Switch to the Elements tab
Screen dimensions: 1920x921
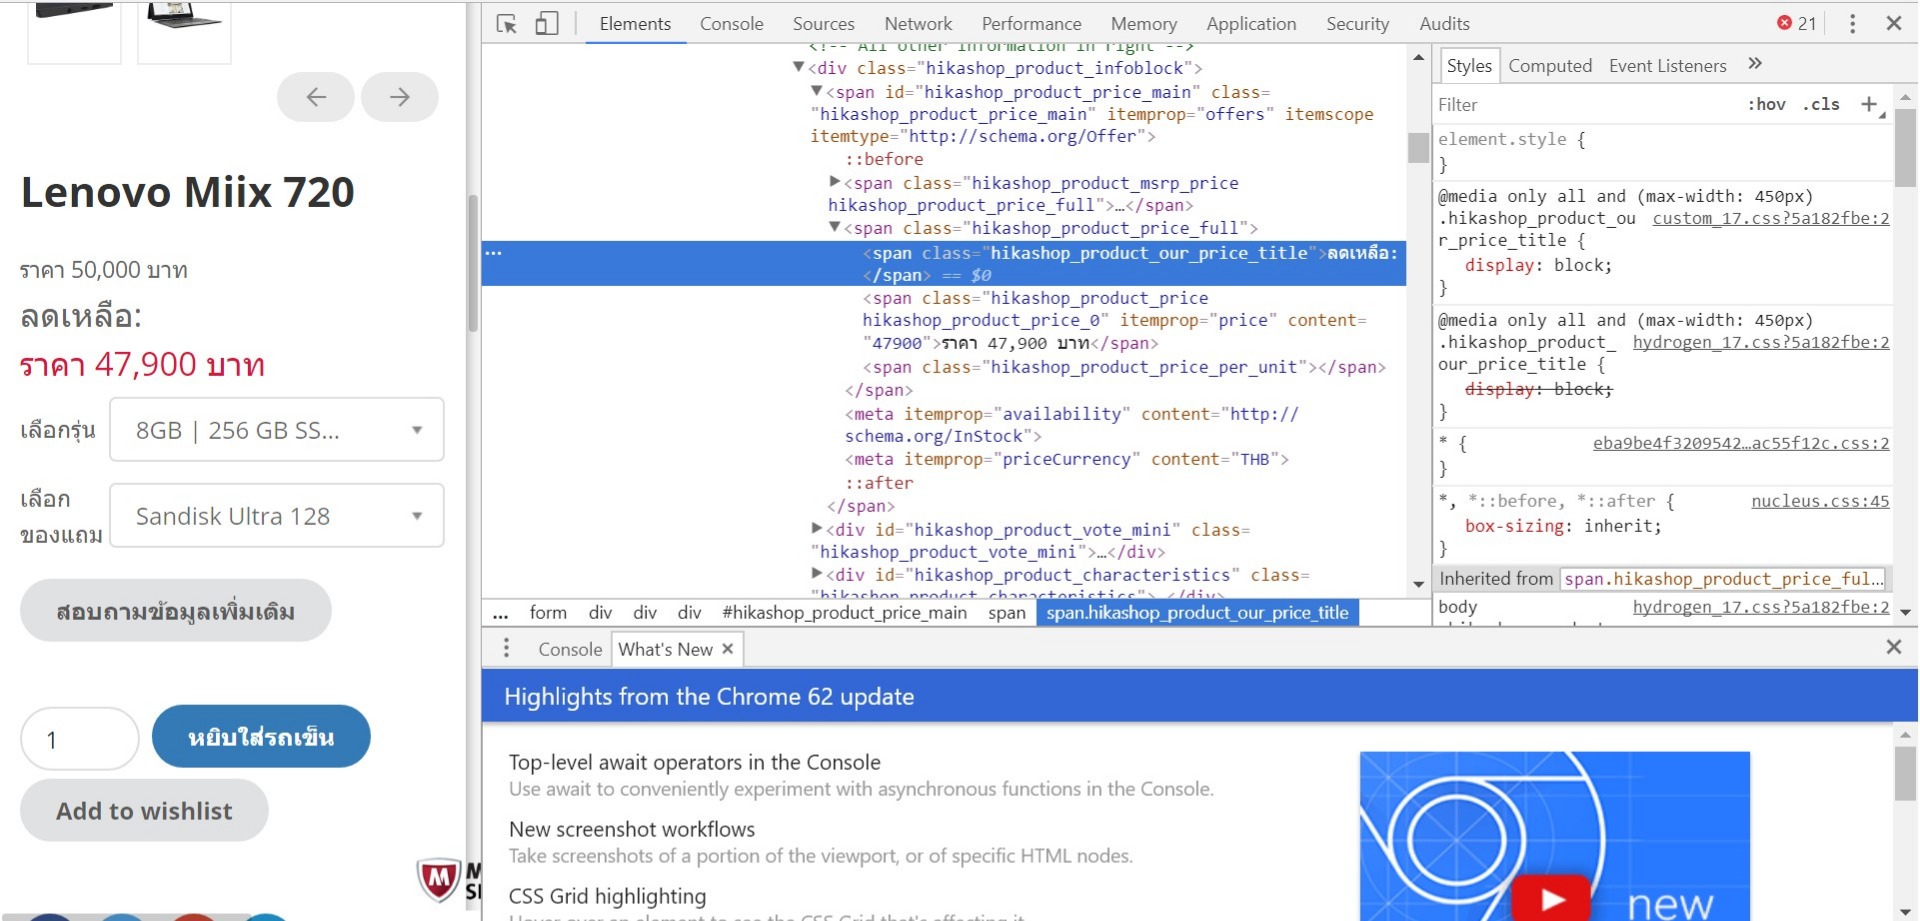635,24
